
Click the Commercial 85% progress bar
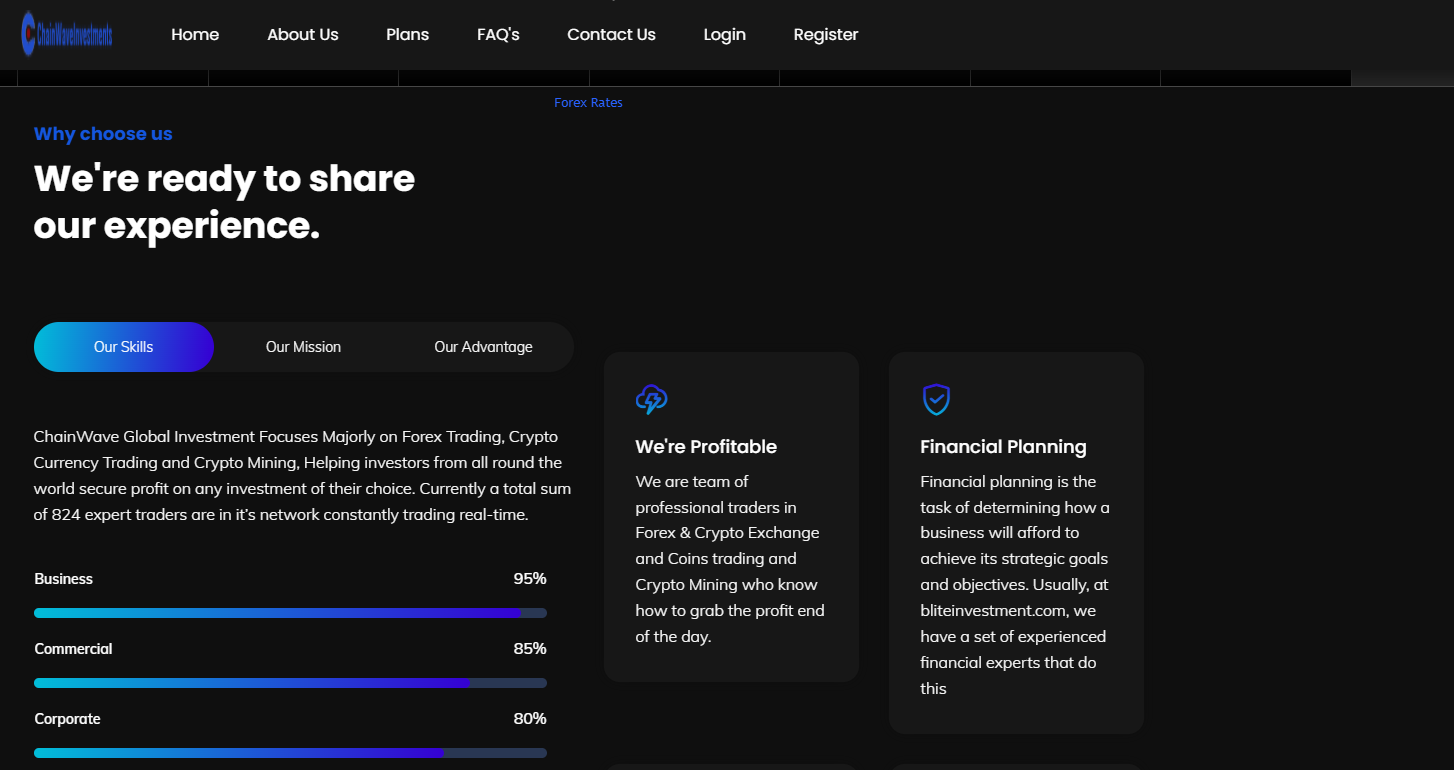click(290, 683)
